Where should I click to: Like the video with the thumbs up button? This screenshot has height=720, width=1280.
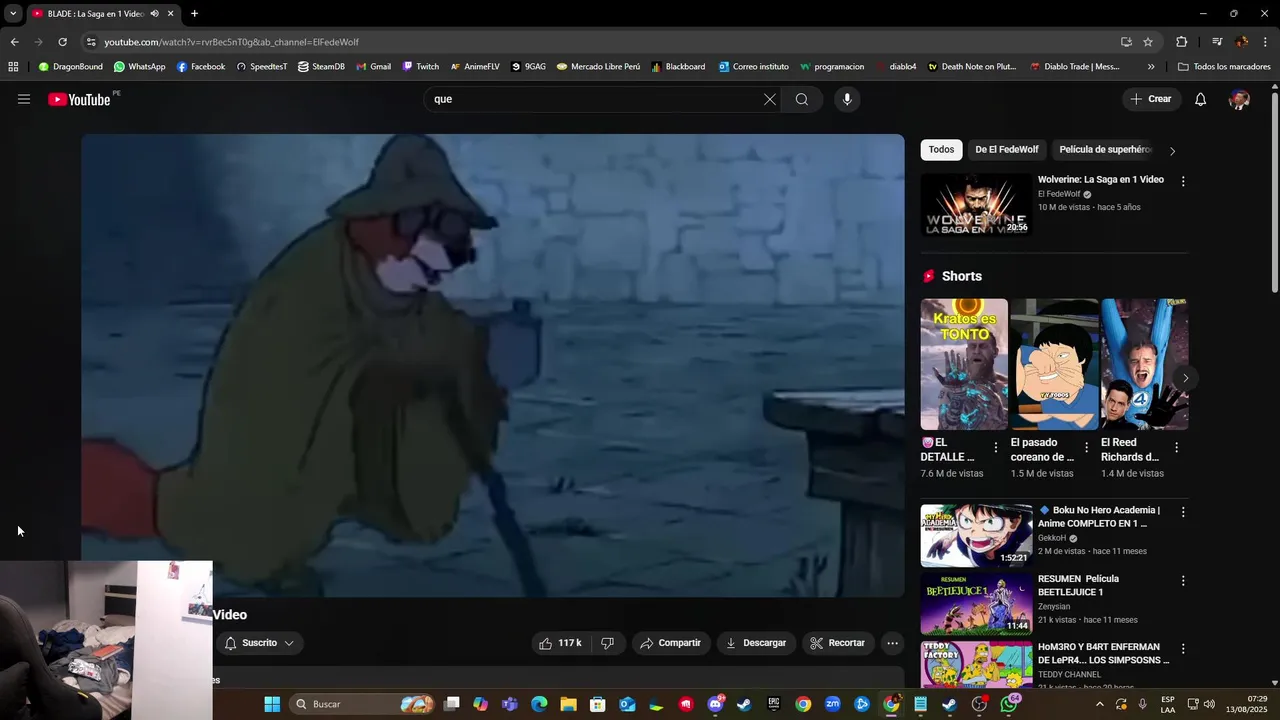click(561, 643)
